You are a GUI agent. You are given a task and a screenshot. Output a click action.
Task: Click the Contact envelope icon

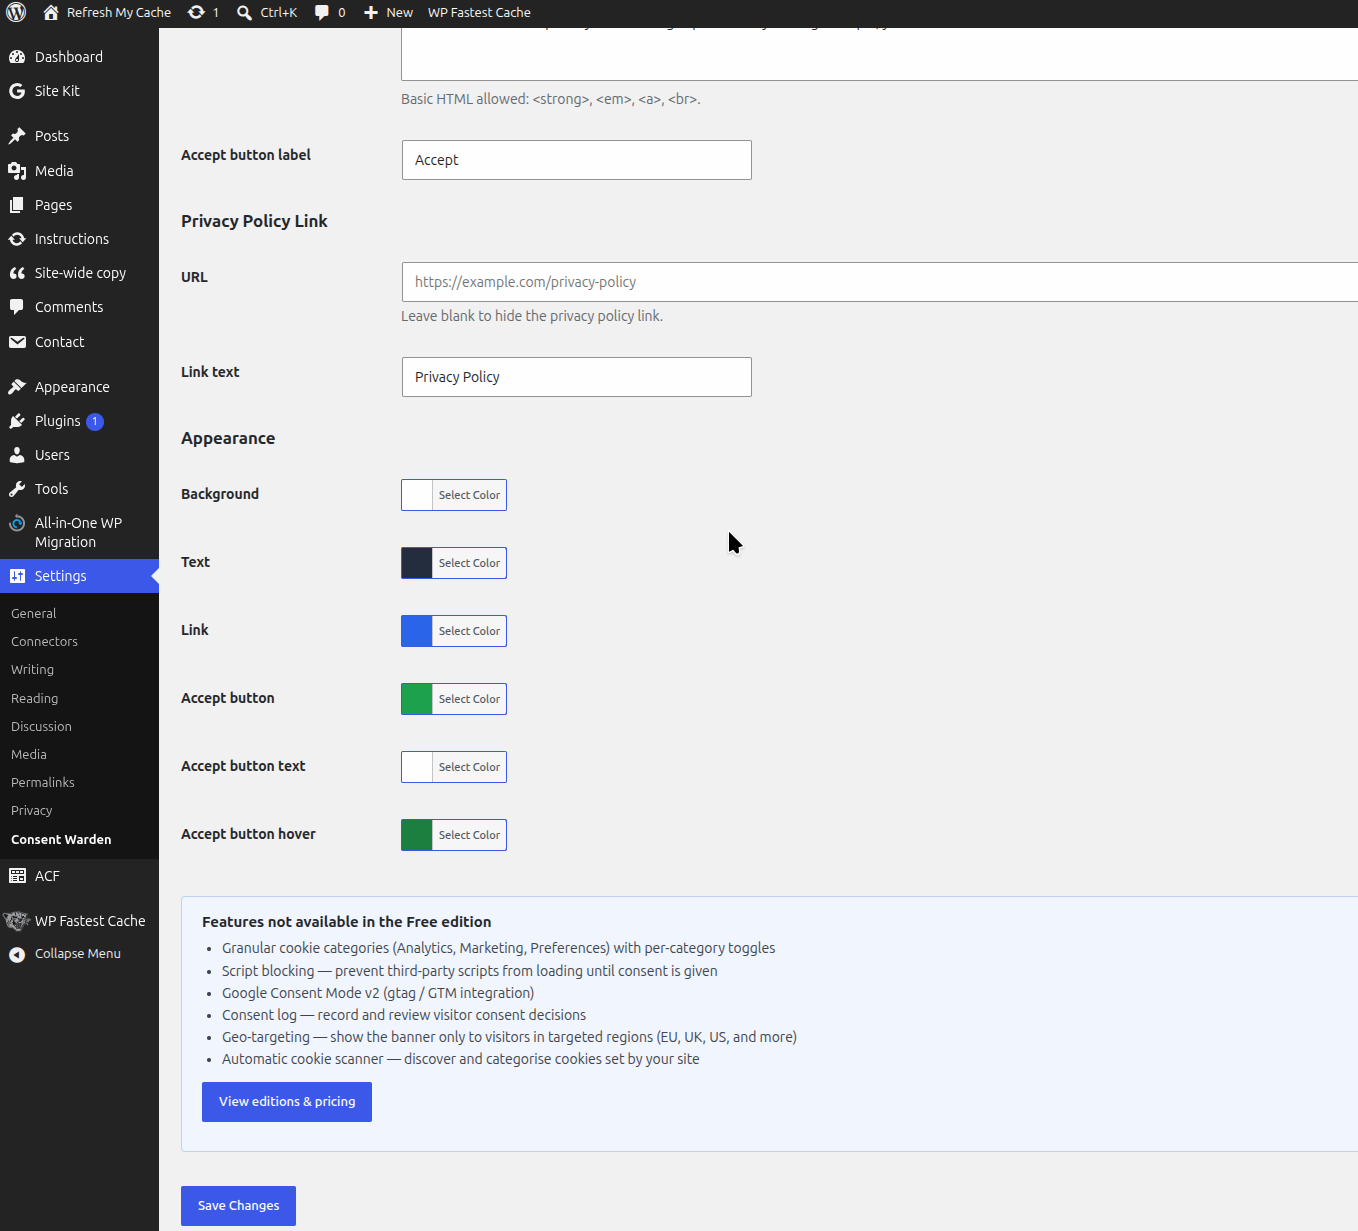[17, 342]
